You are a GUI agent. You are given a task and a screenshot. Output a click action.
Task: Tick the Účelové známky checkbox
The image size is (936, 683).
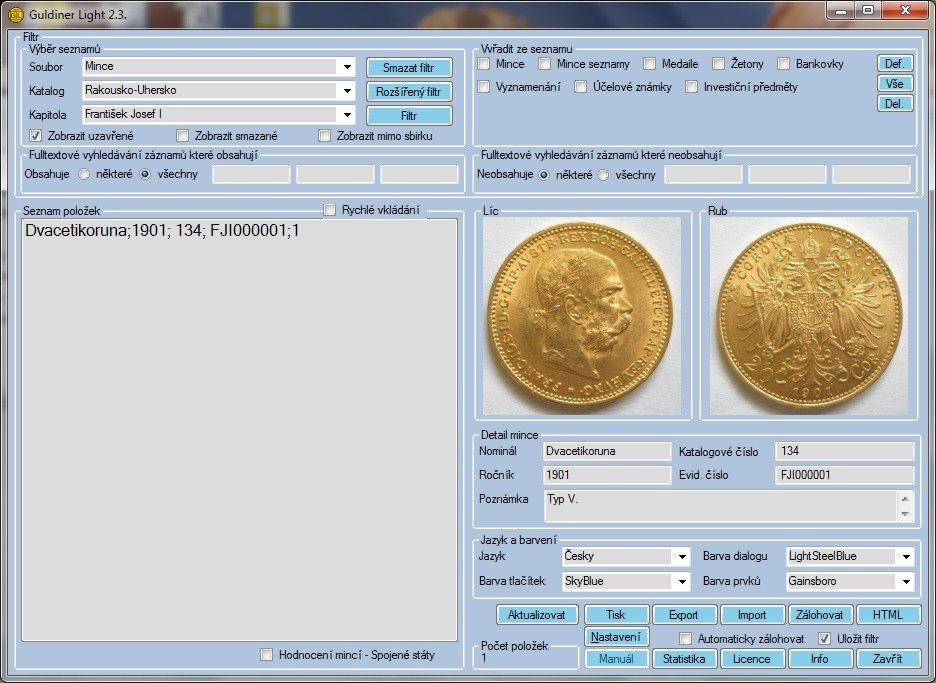pos(580,87)
